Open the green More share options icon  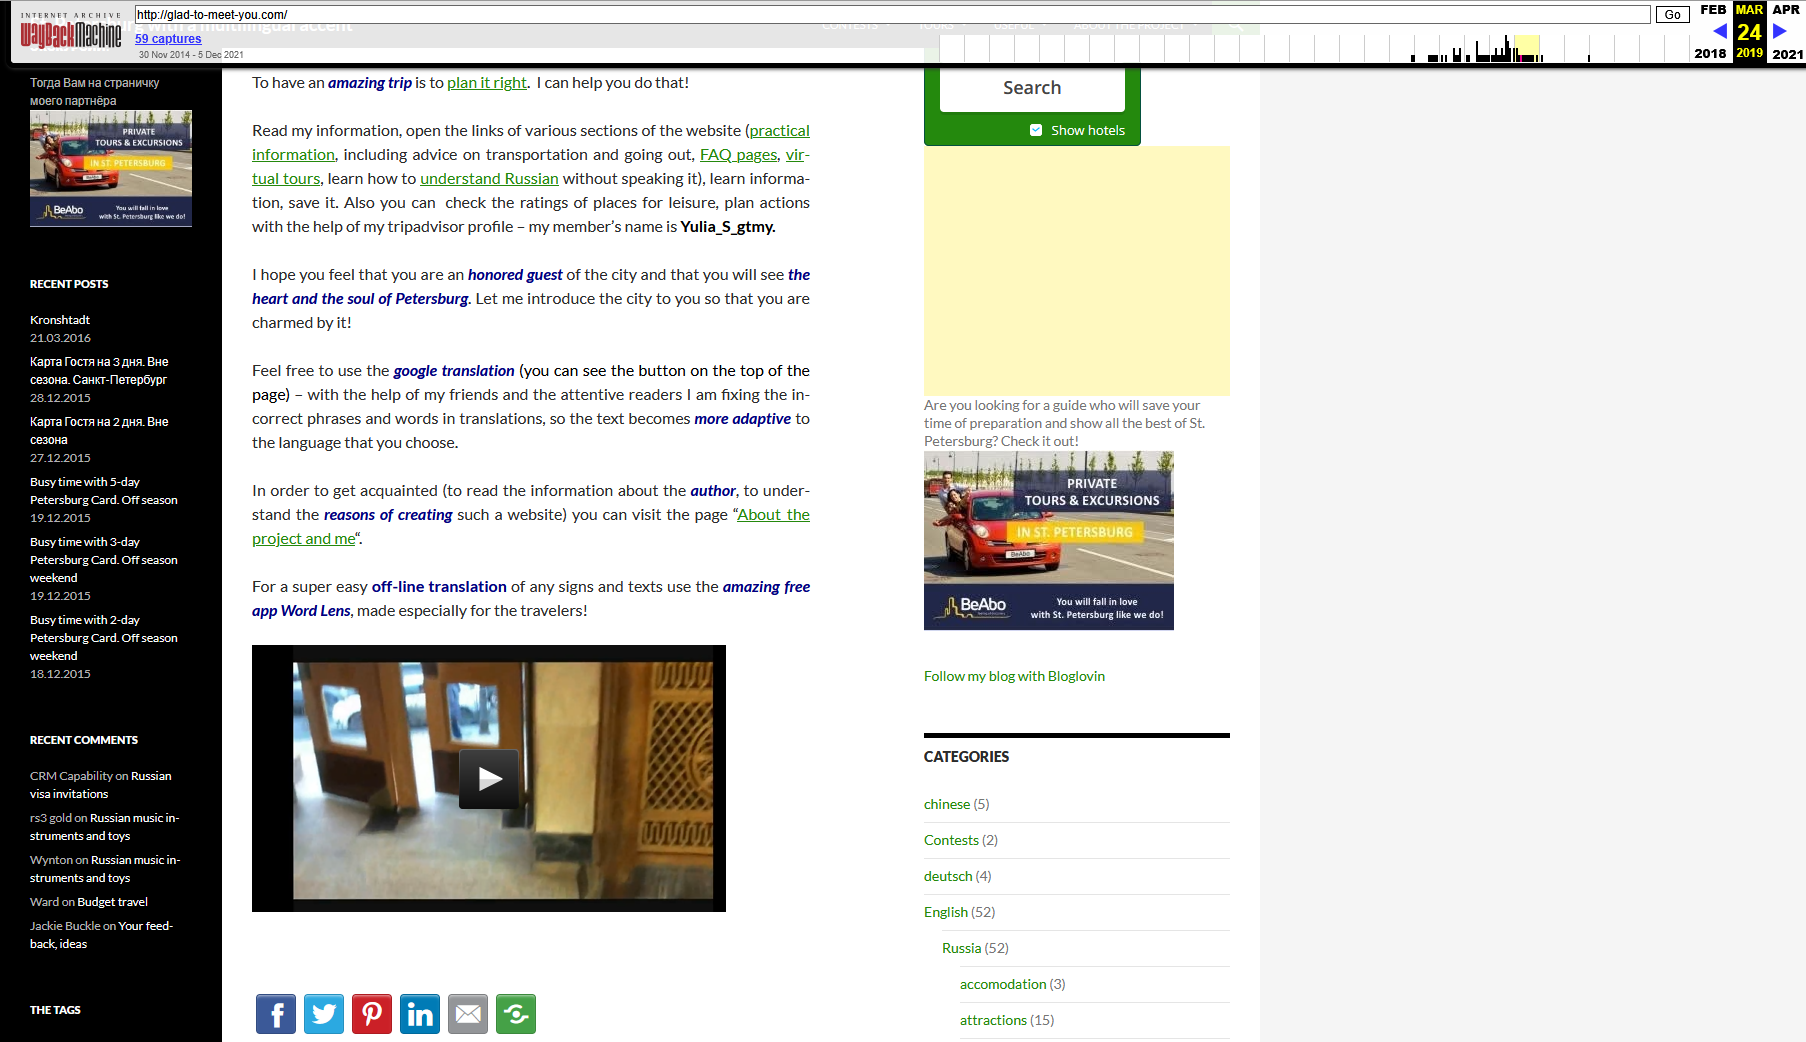tap(516, 1014)
